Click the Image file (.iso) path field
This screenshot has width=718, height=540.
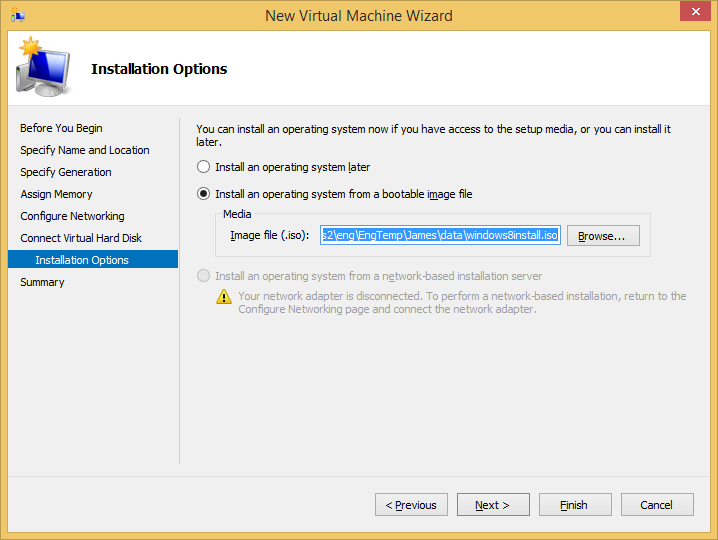pyautogui.click(x=440, y=236)
